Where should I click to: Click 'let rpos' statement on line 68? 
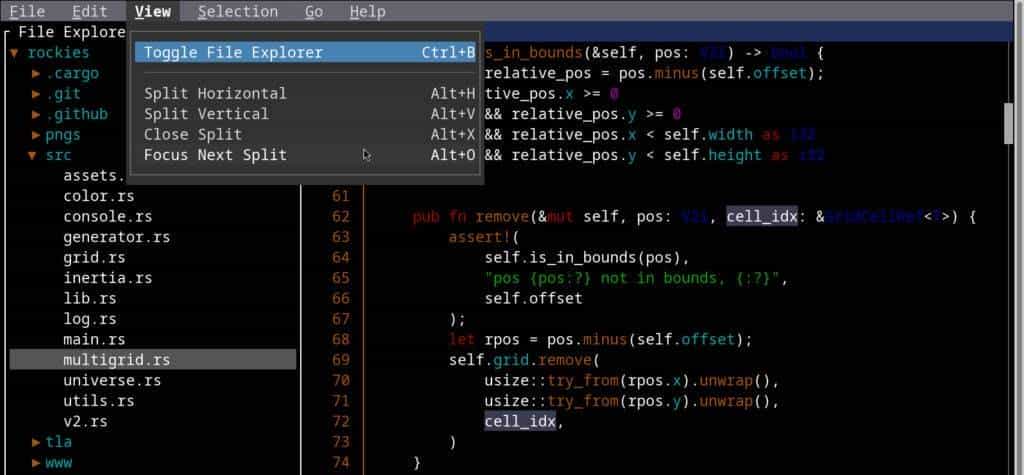pos(483,340)
